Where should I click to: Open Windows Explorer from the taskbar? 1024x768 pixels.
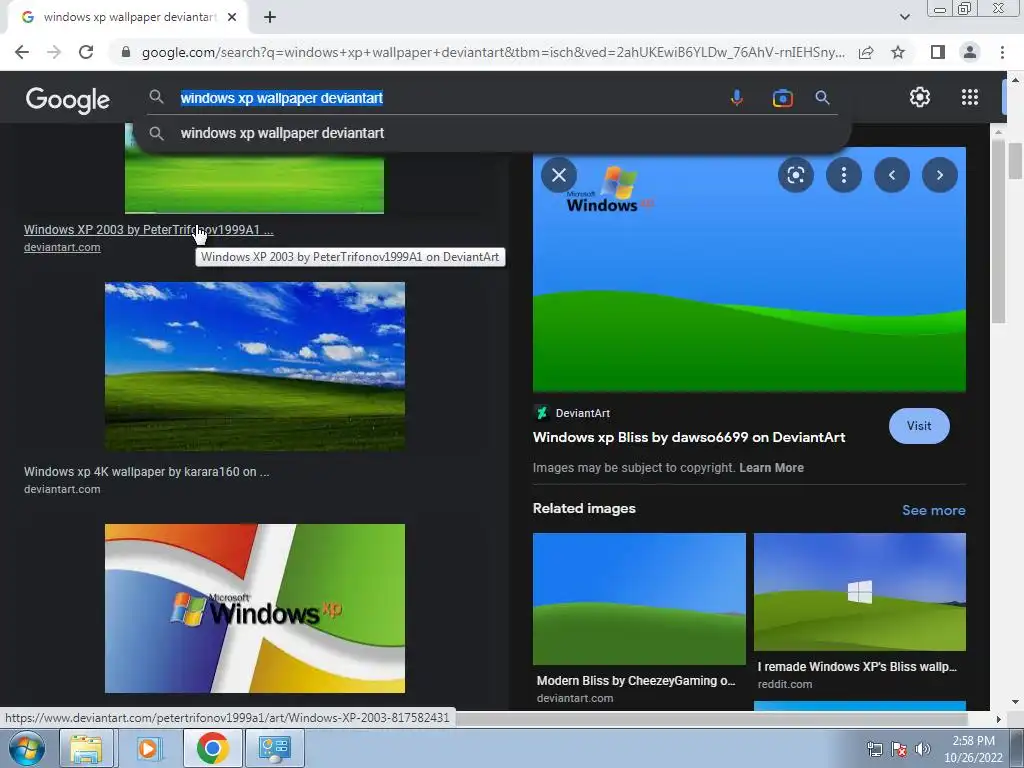pos(86,748)
